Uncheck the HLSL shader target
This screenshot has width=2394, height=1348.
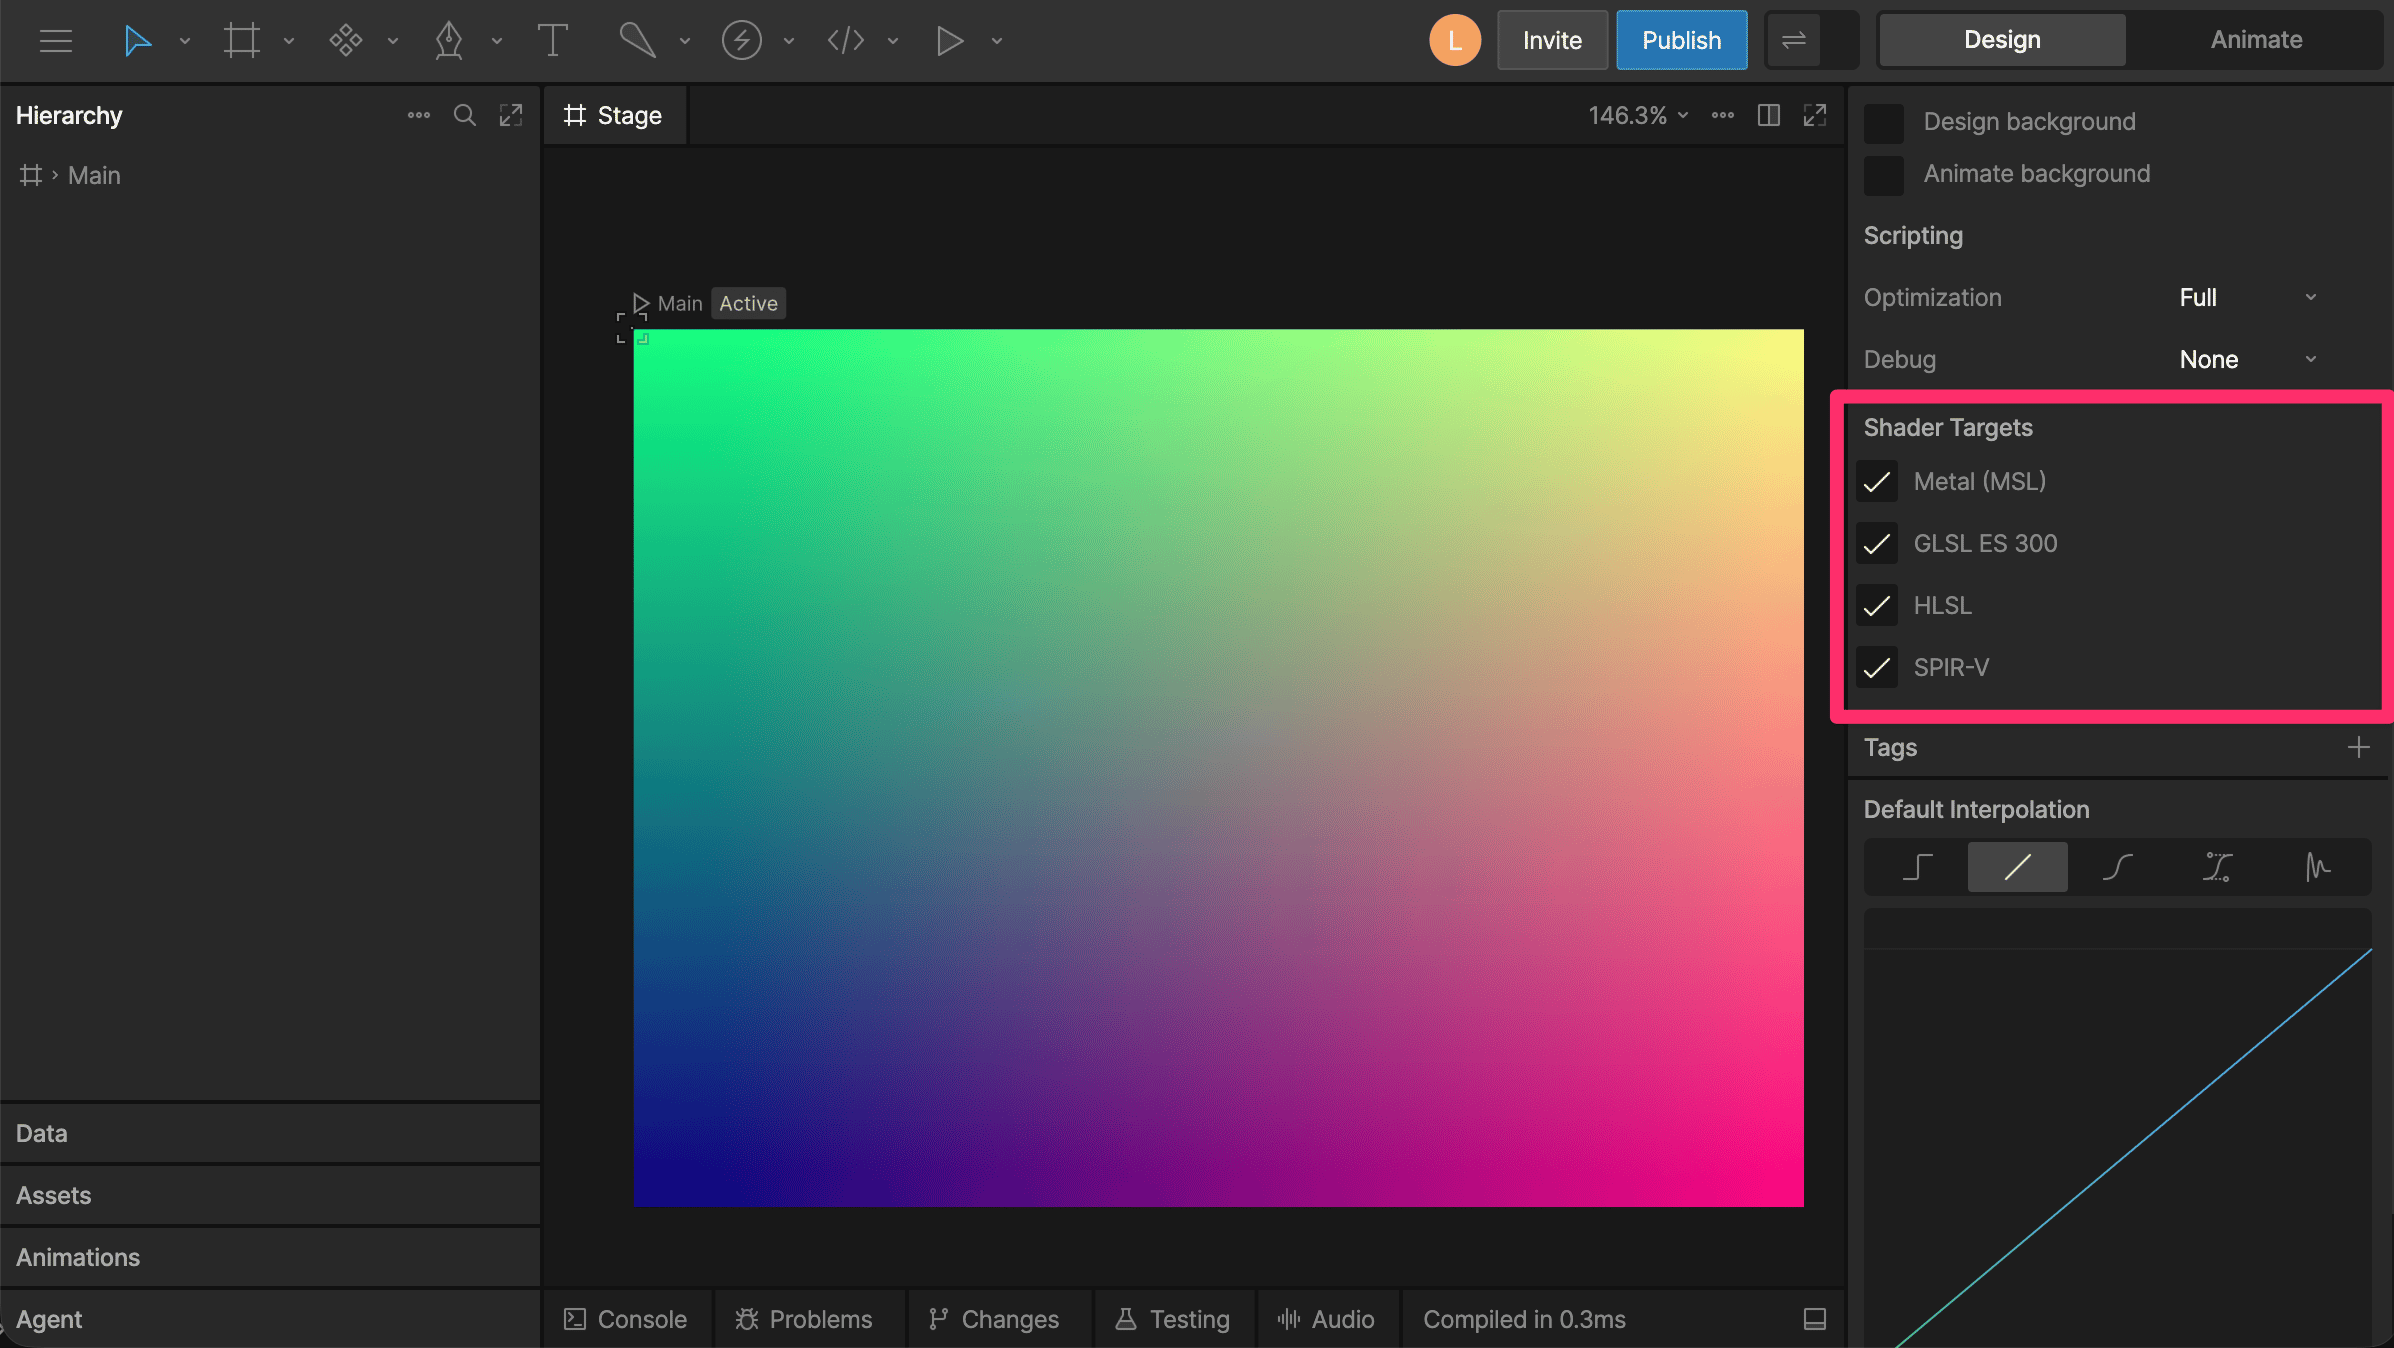pos(1877,606)
